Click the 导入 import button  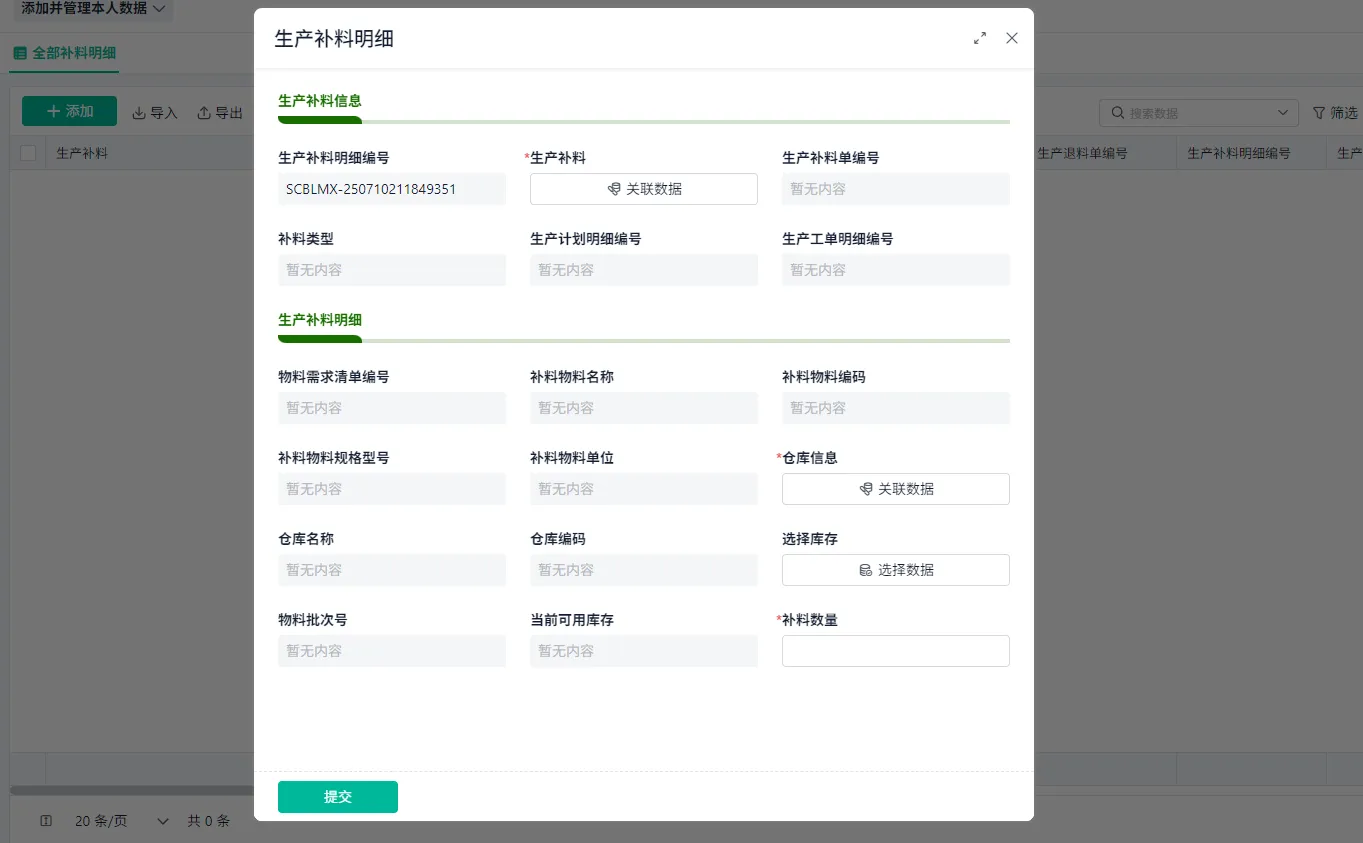(155, 113)
